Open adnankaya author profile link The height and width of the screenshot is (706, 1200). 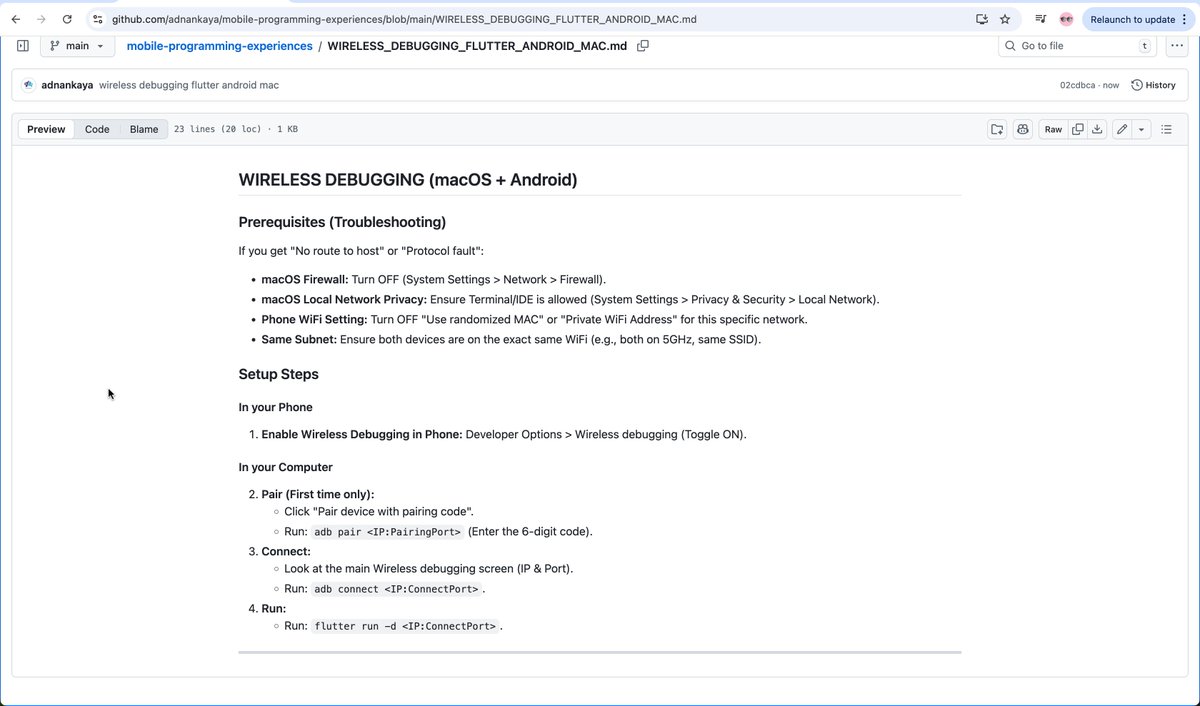pyautogui.click(x=67, y=85)
